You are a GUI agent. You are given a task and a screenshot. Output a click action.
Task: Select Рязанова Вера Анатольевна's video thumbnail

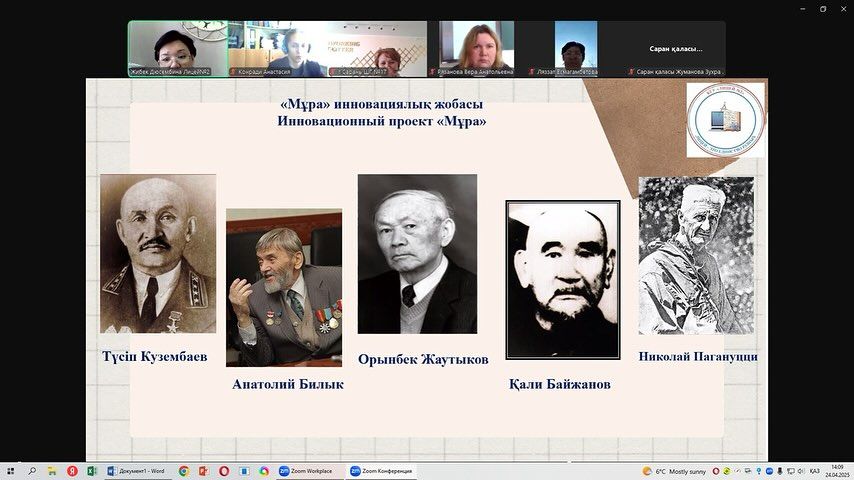(477, 48)
